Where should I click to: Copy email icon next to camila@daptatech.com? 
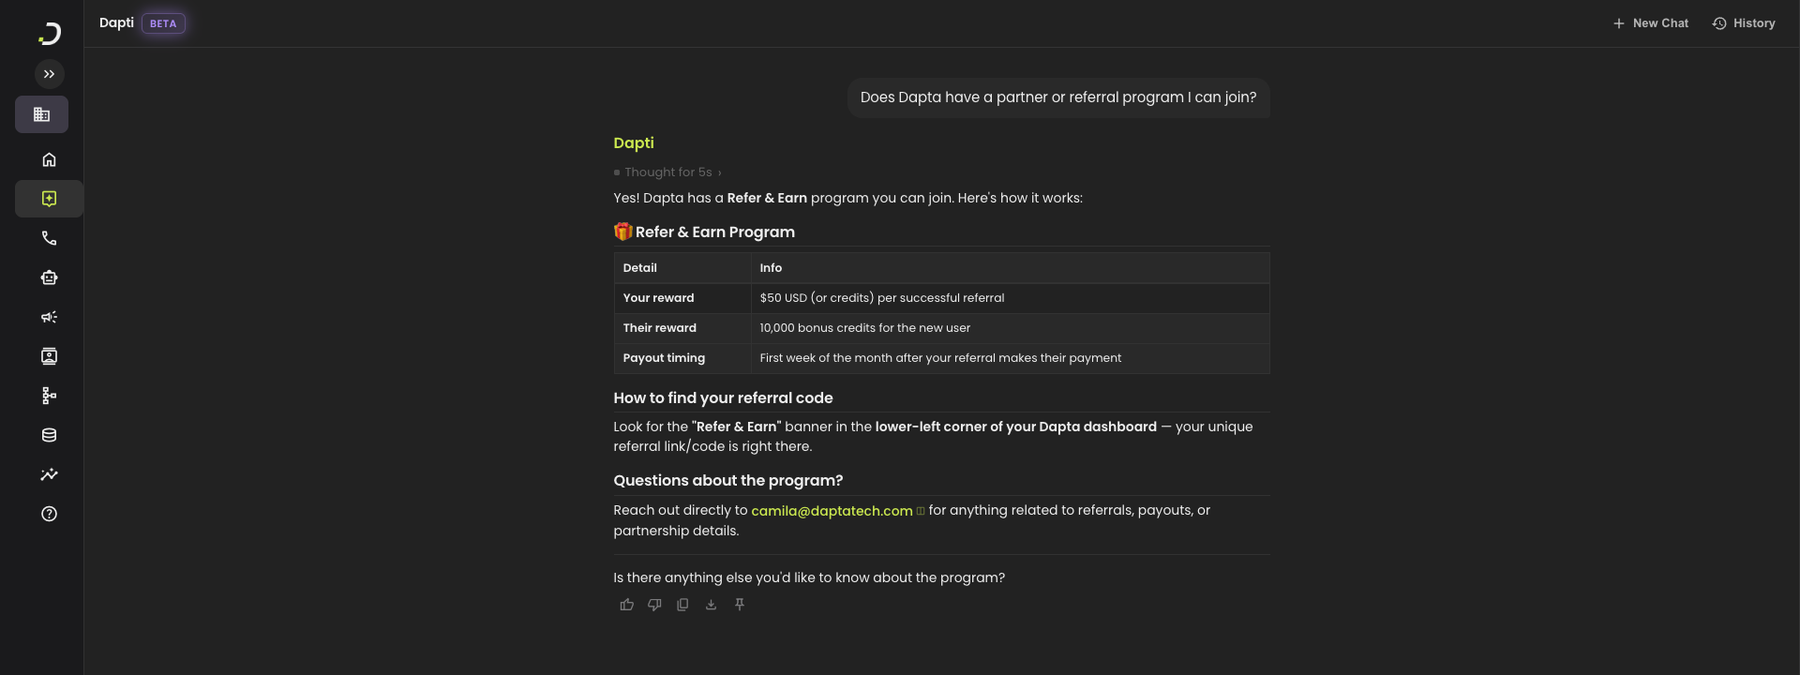click(921, 511)
